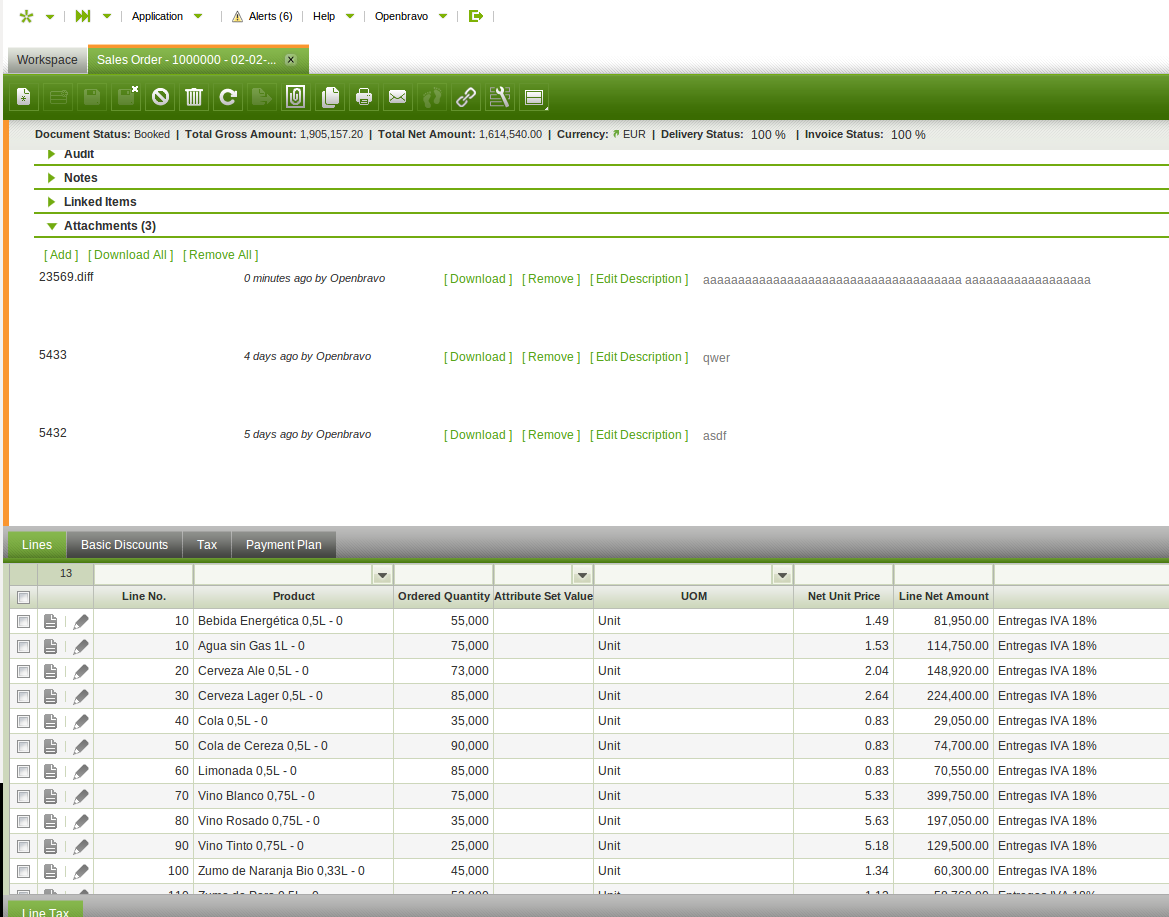Open the Product column filter dropdown

(x=381, y=574)
